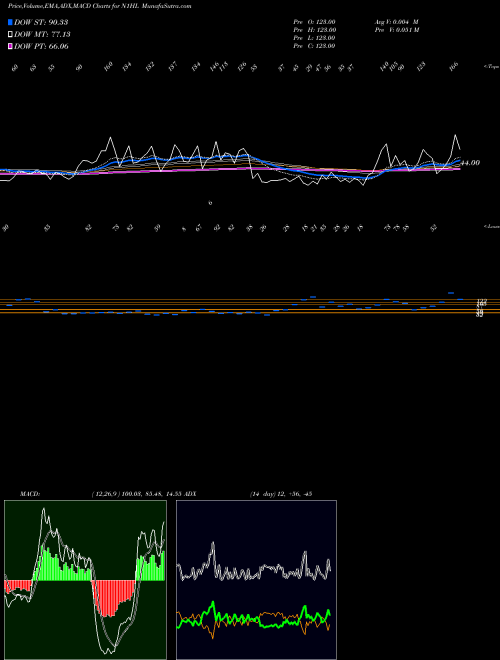Click the '<Lows' axis label

pyautogui.click(x=492, y=227)
